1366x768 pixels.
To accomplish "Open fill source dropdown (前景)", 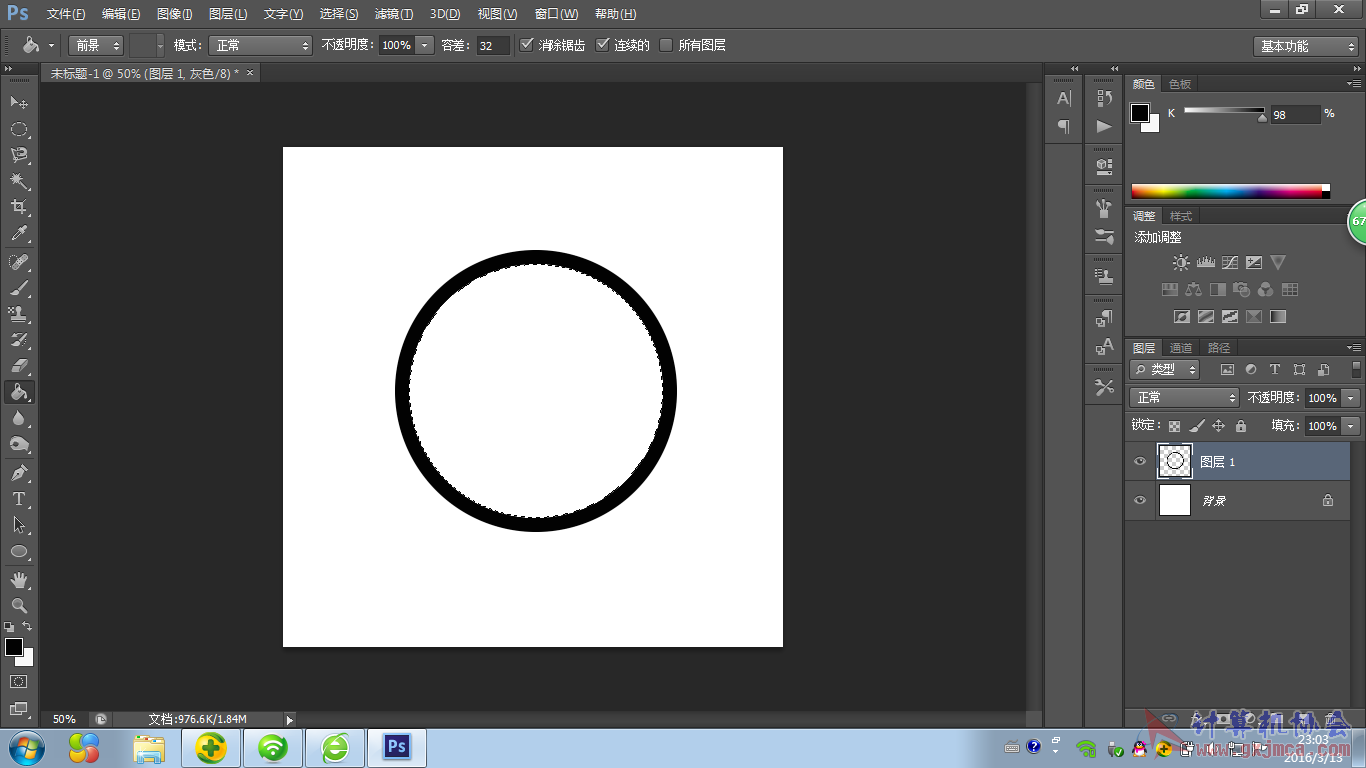I will click(x=96, y=45).
